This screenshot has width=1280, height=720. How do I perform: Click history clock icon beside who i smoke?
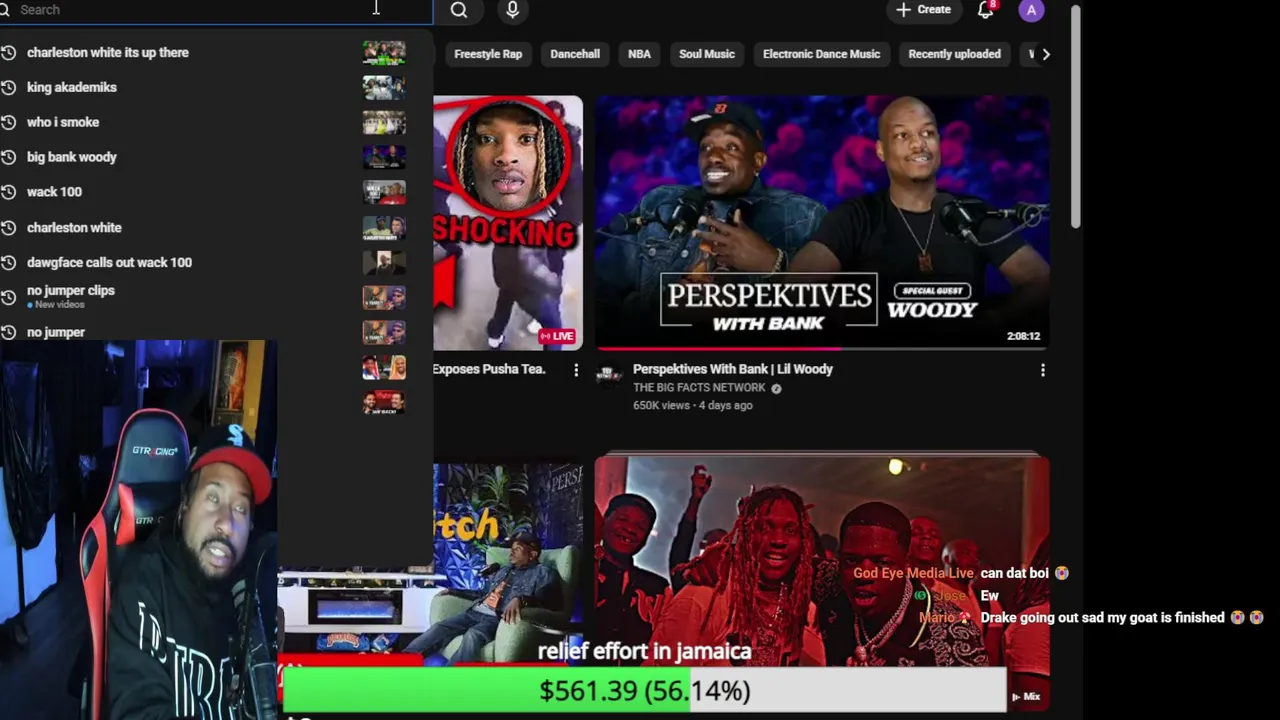8,122
